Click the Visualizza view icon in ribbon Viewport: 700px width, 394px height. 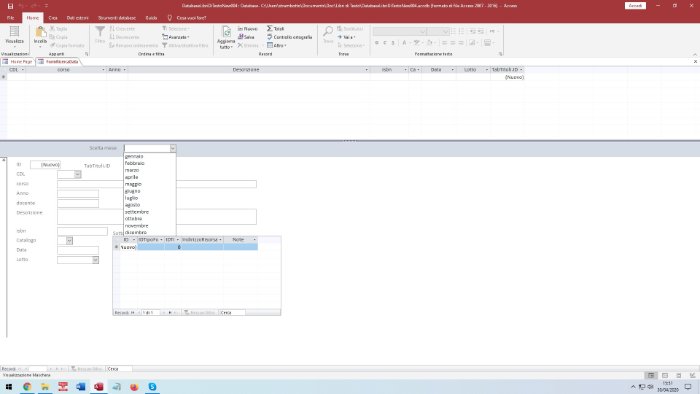tap(14, 32)
